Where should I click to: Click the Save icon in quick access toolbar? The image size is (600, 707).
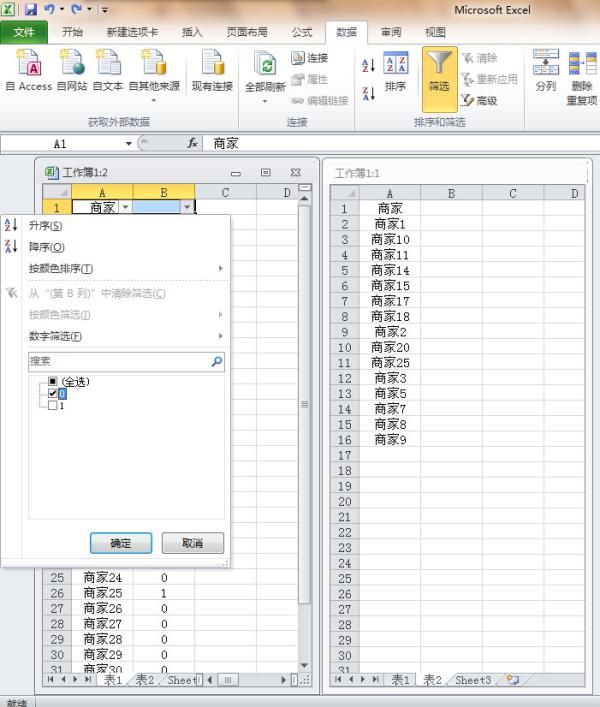point(31,9)
